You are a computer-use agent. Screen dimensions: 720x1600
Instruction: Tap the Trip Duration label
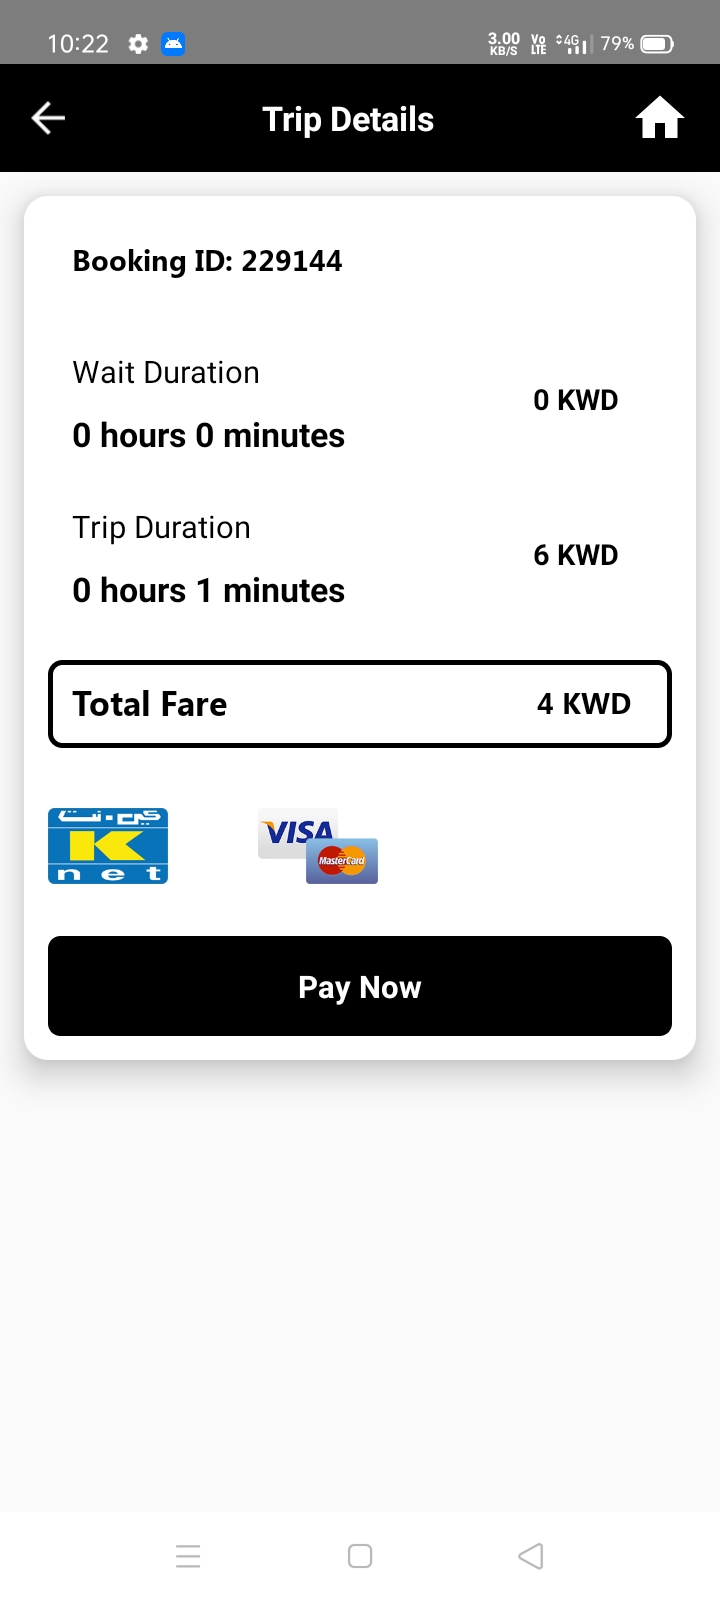tap(162, 528)
